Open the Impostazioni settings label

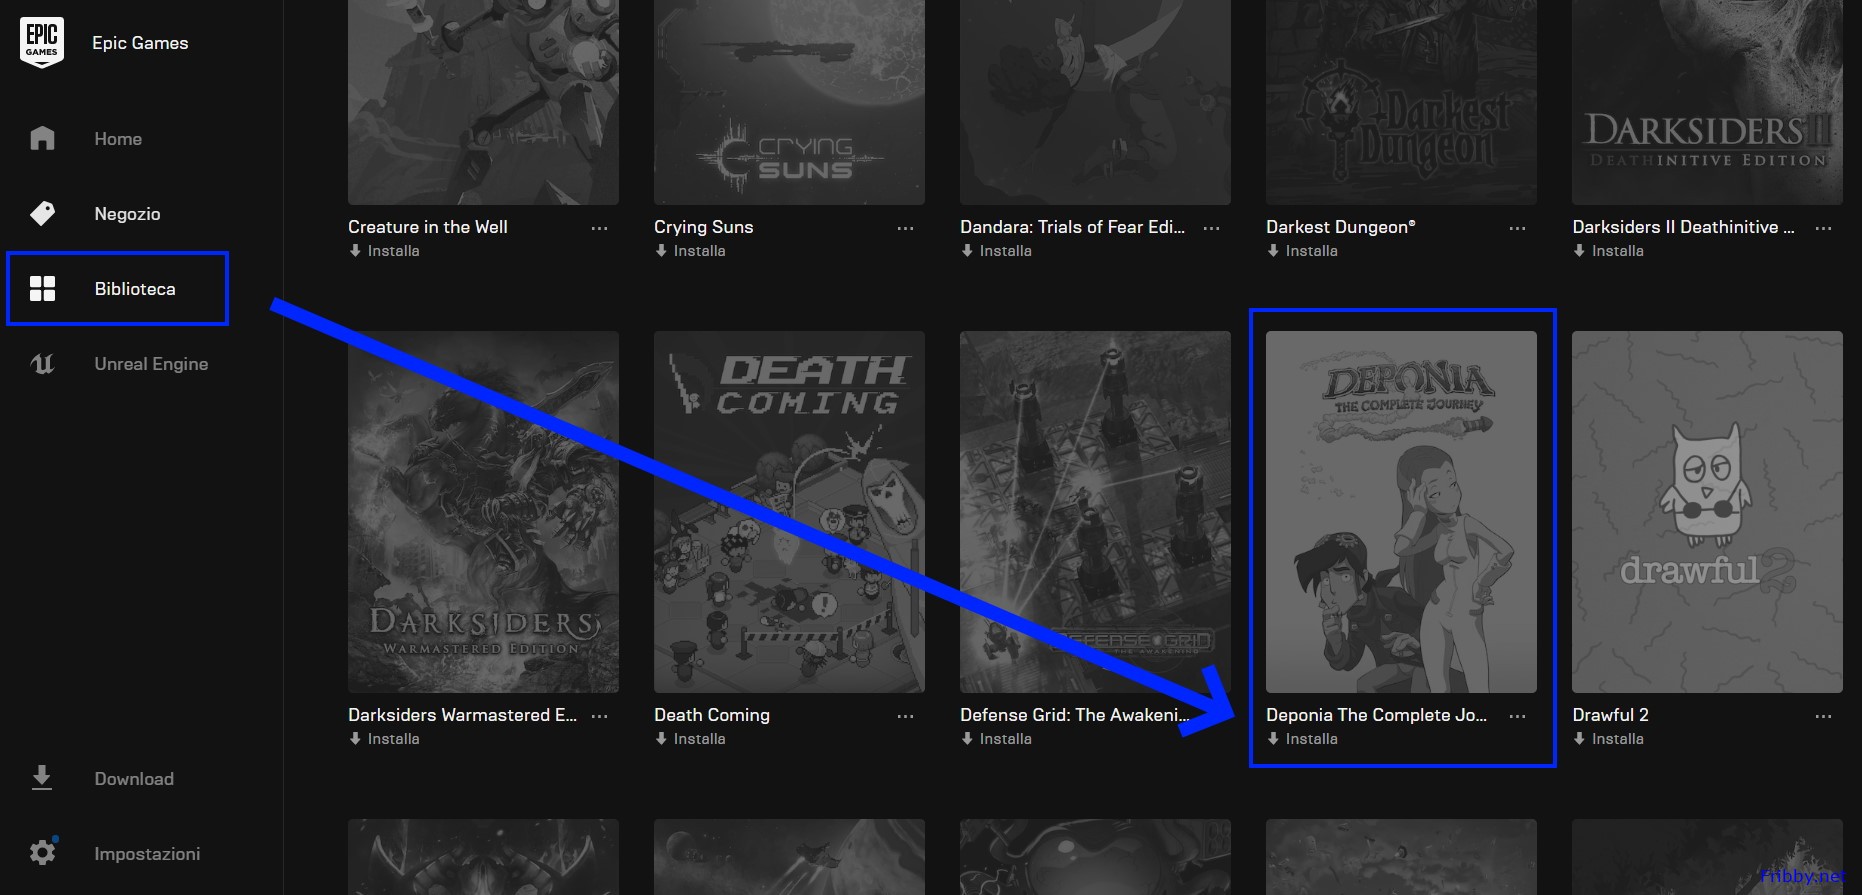coord(147,854)
